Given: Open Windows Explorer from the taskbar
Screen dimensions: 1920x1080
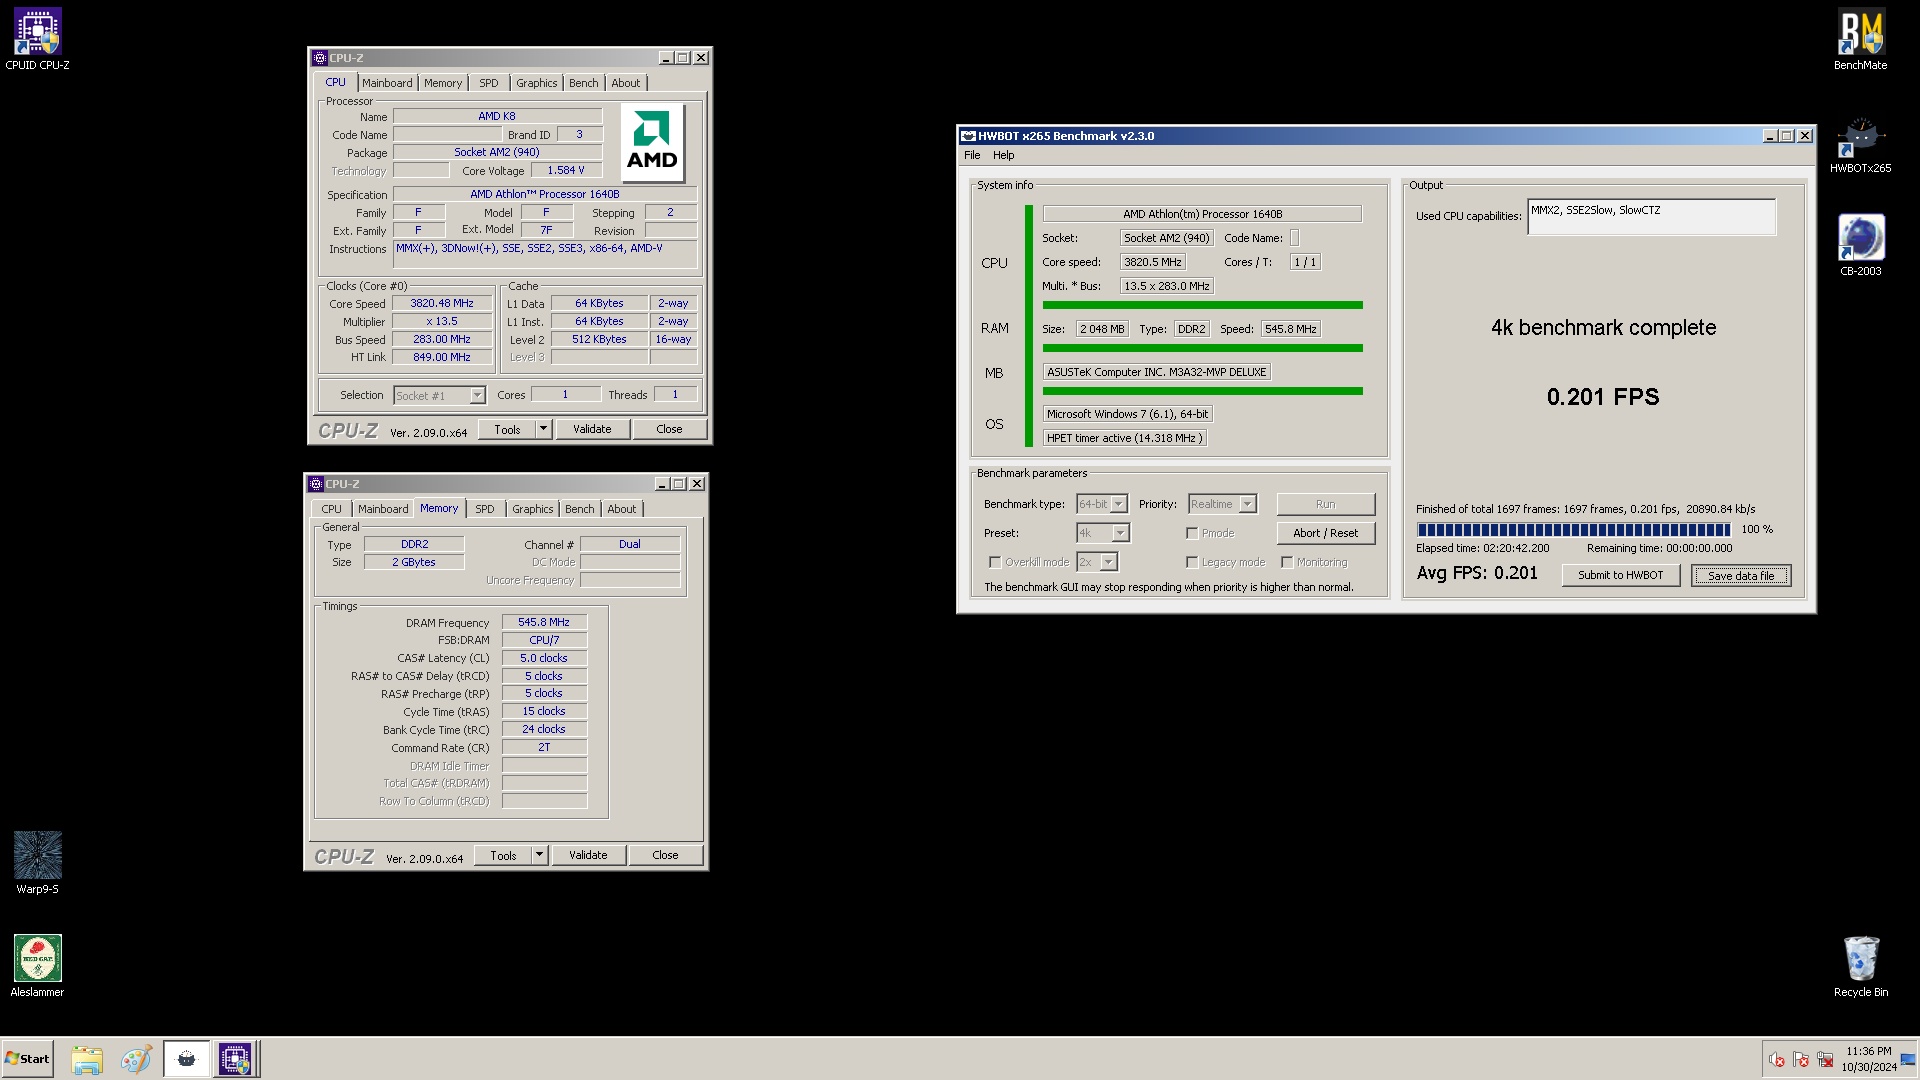Looking at the screenshot, I should click(x=87, y=1059).
